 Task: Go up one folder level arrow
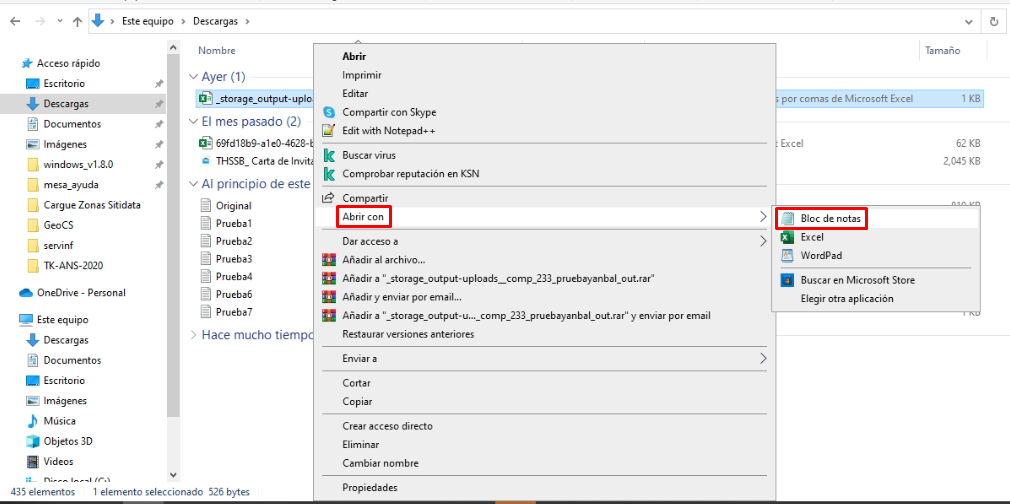click(77, 21)
